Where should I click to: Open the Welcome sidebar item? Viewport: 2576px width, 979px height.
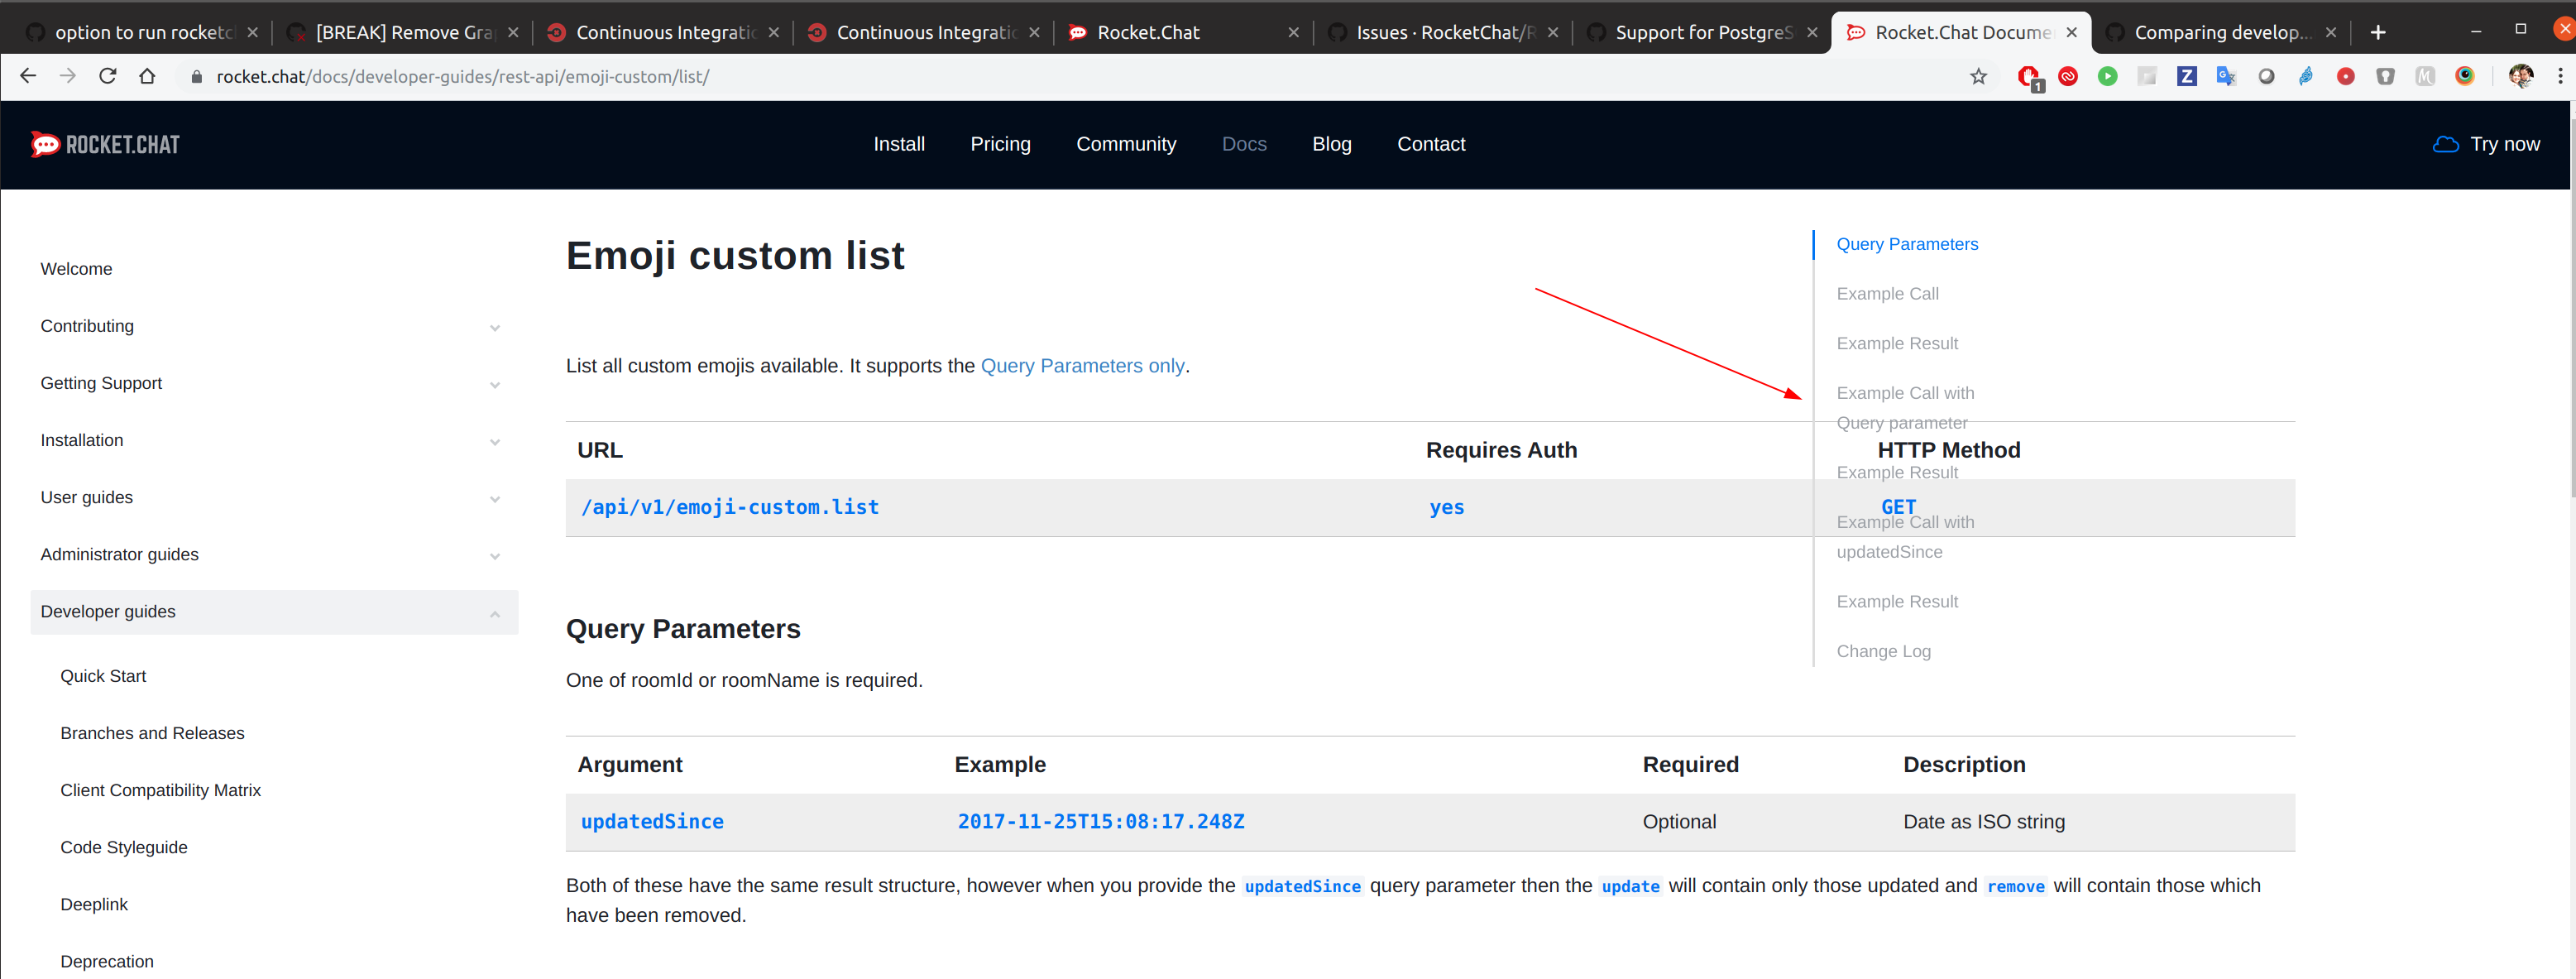pos(76,269)
